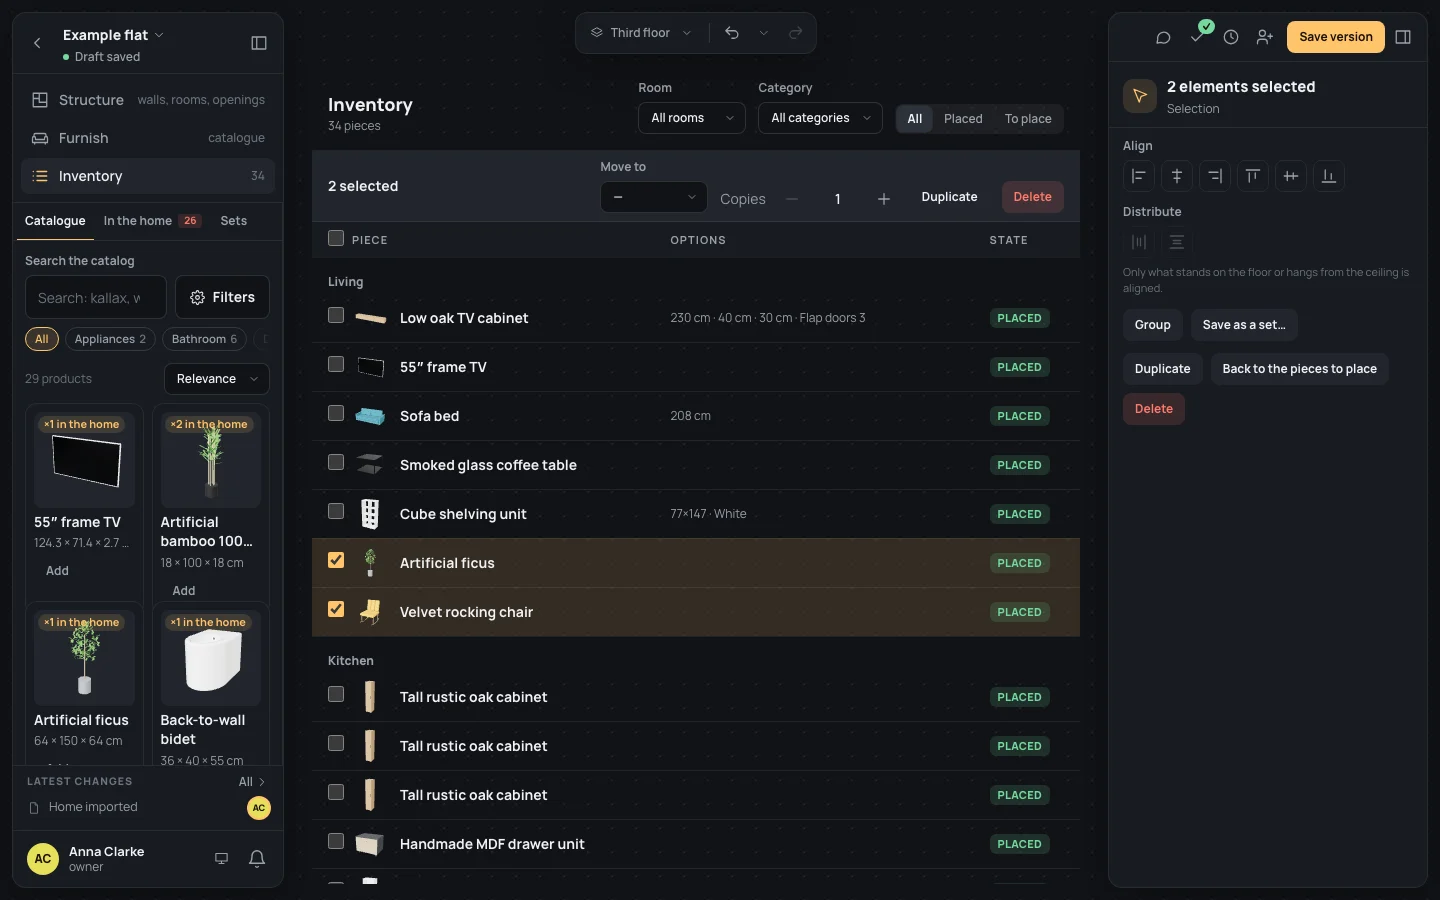Open the Move to dropdown

coord(653,197)
